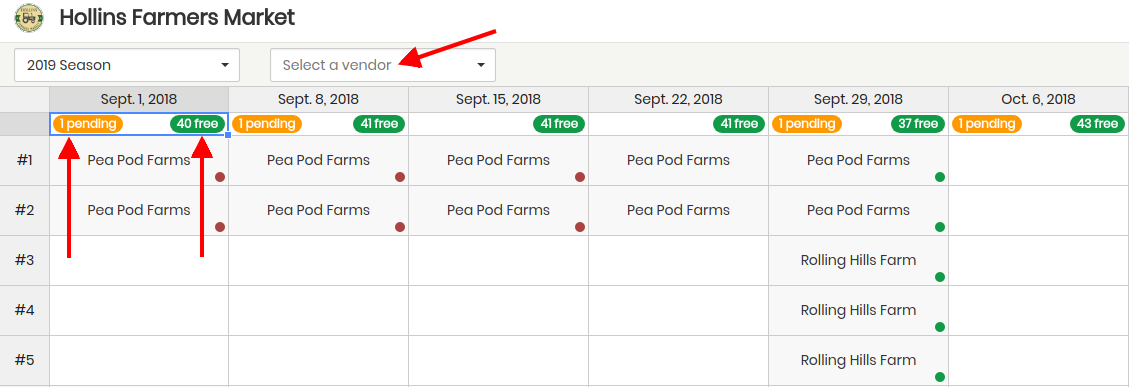This screenshot has height=387, width=1129.
Task: Open the Select a vendor dropdown
Action: pos(383,65)
